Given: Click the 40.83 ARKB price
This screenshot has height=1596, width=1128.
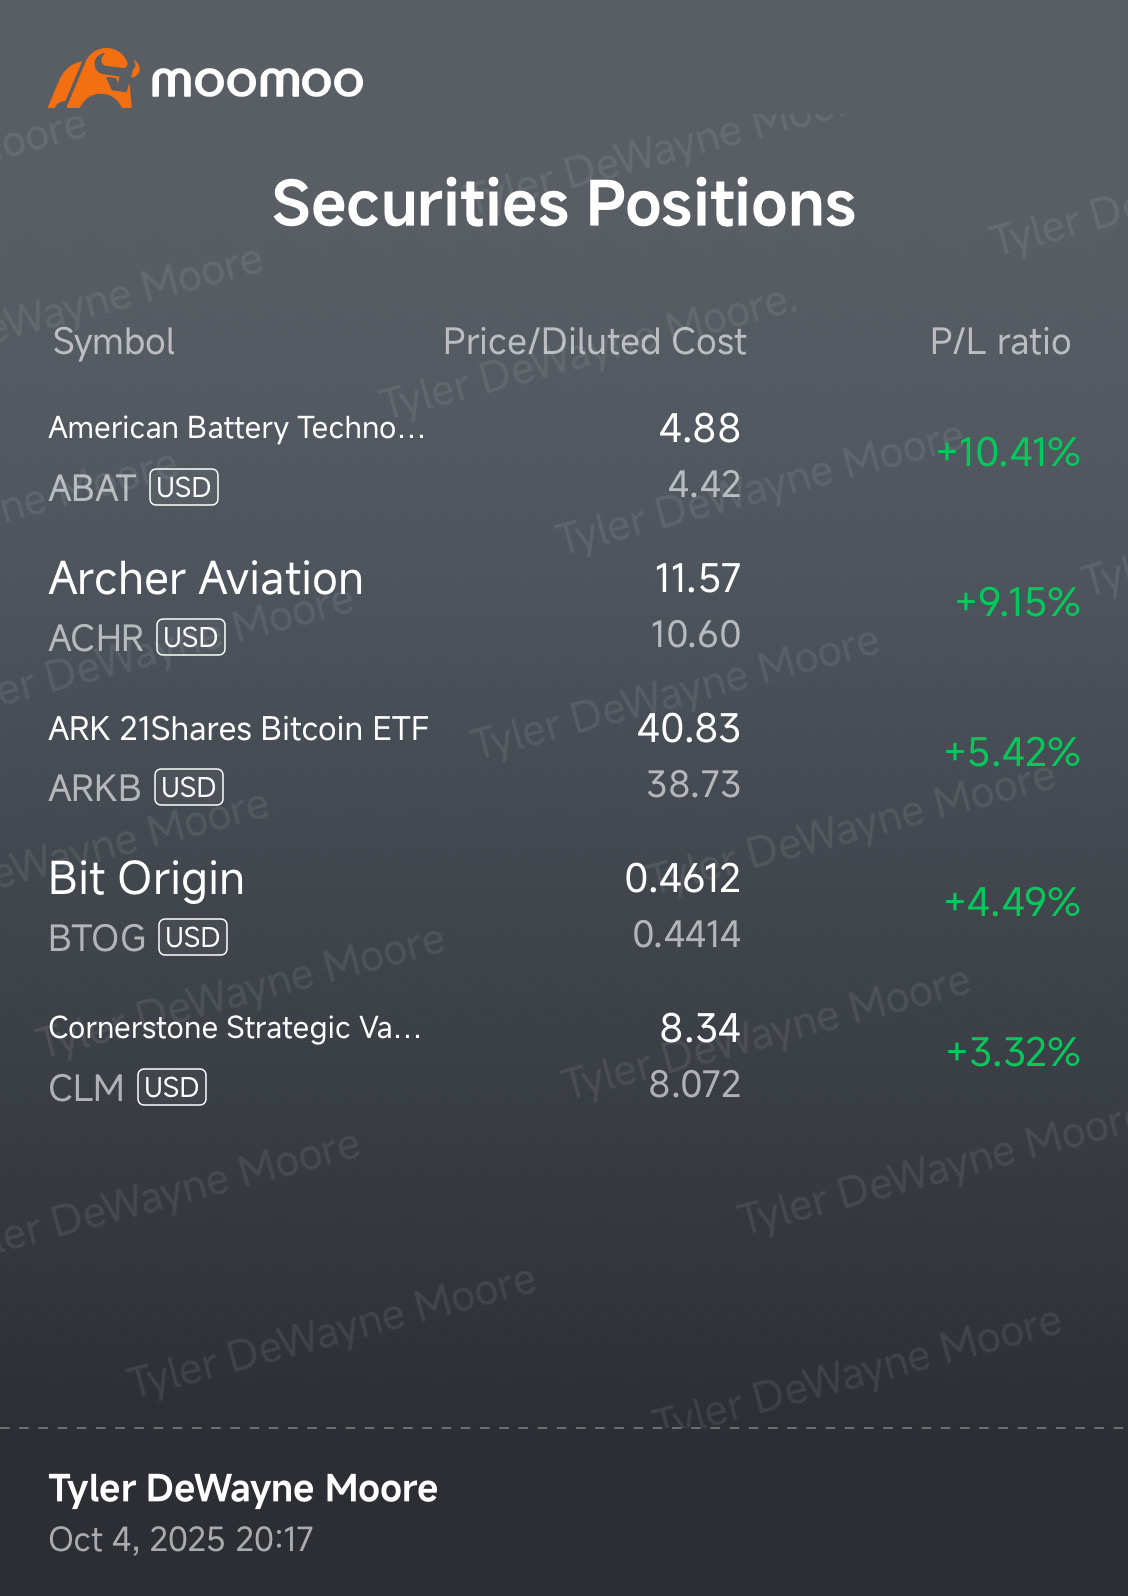Looking at the screenshot, I should tap(688, 729).
